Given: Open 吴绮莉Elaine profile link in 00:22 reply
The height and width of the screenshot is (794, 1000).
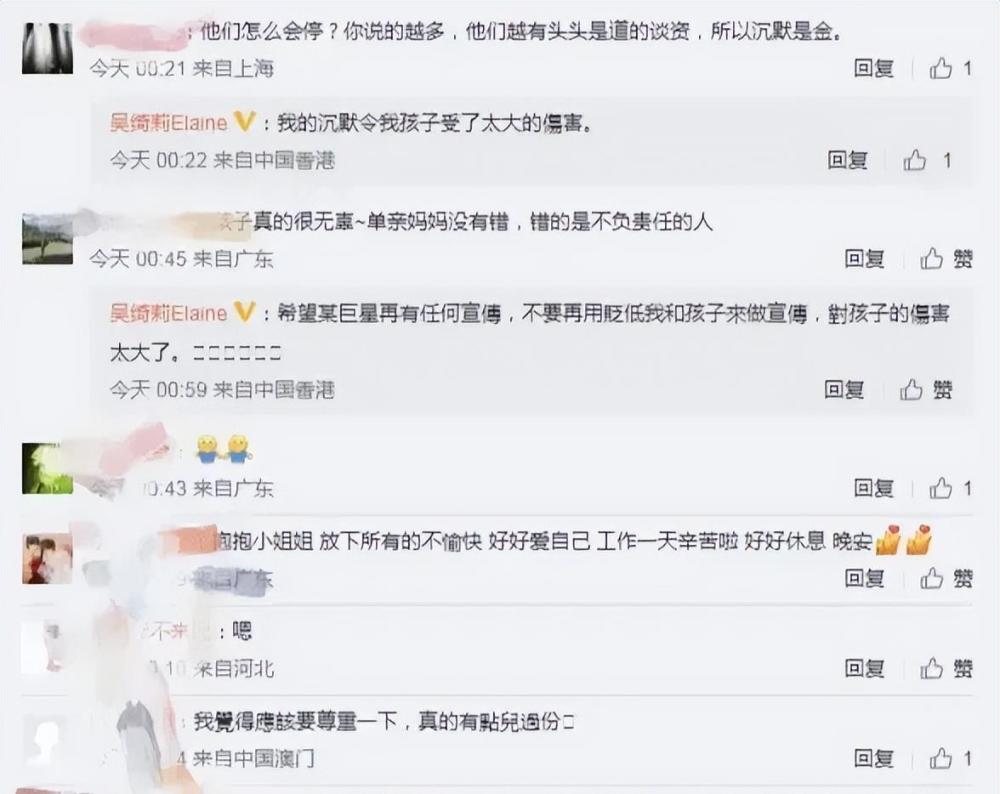Looking at the screenshot, I should coord(168,122).
